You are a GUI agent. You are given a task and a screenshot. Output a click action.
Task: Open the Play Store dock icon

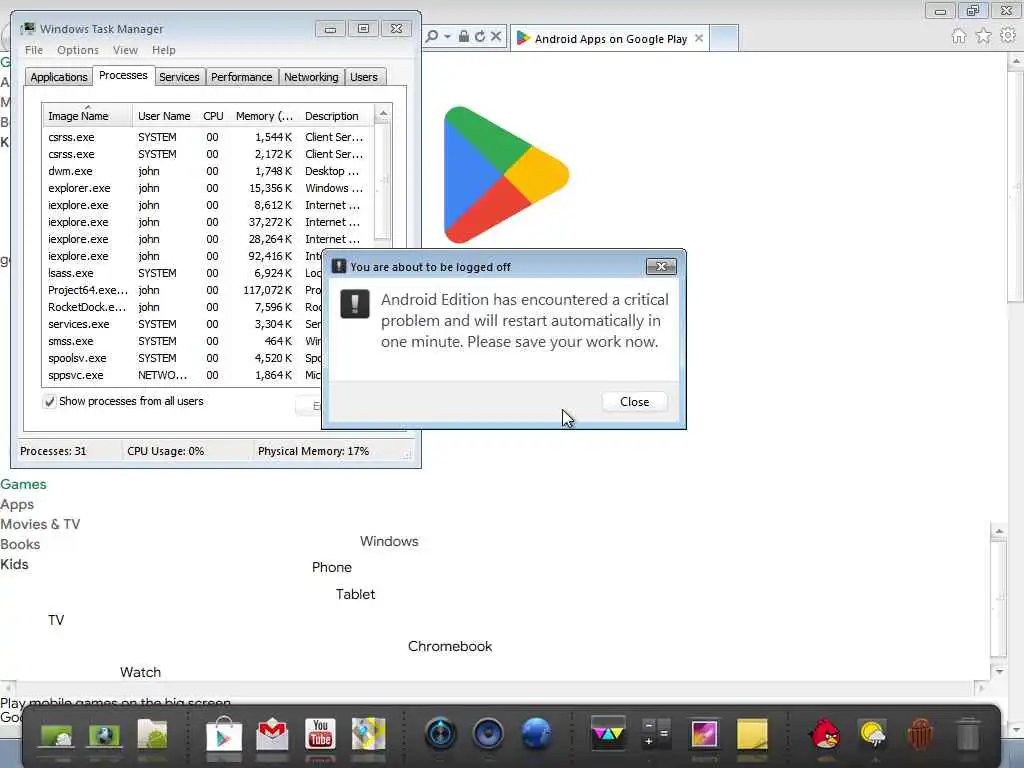224,734
